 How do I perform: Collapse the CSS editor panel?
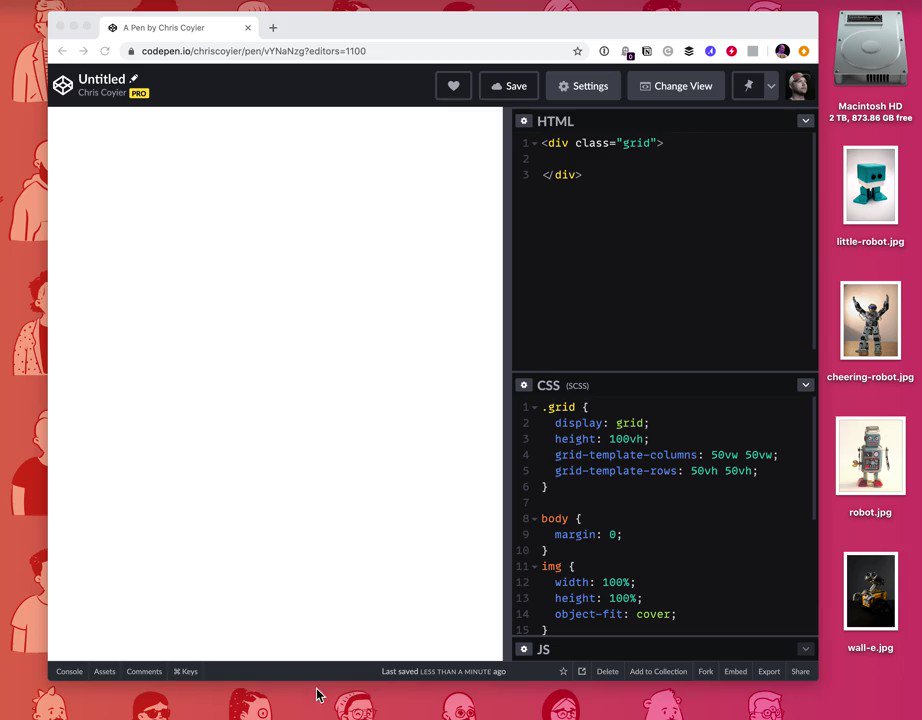click(805, 384)
